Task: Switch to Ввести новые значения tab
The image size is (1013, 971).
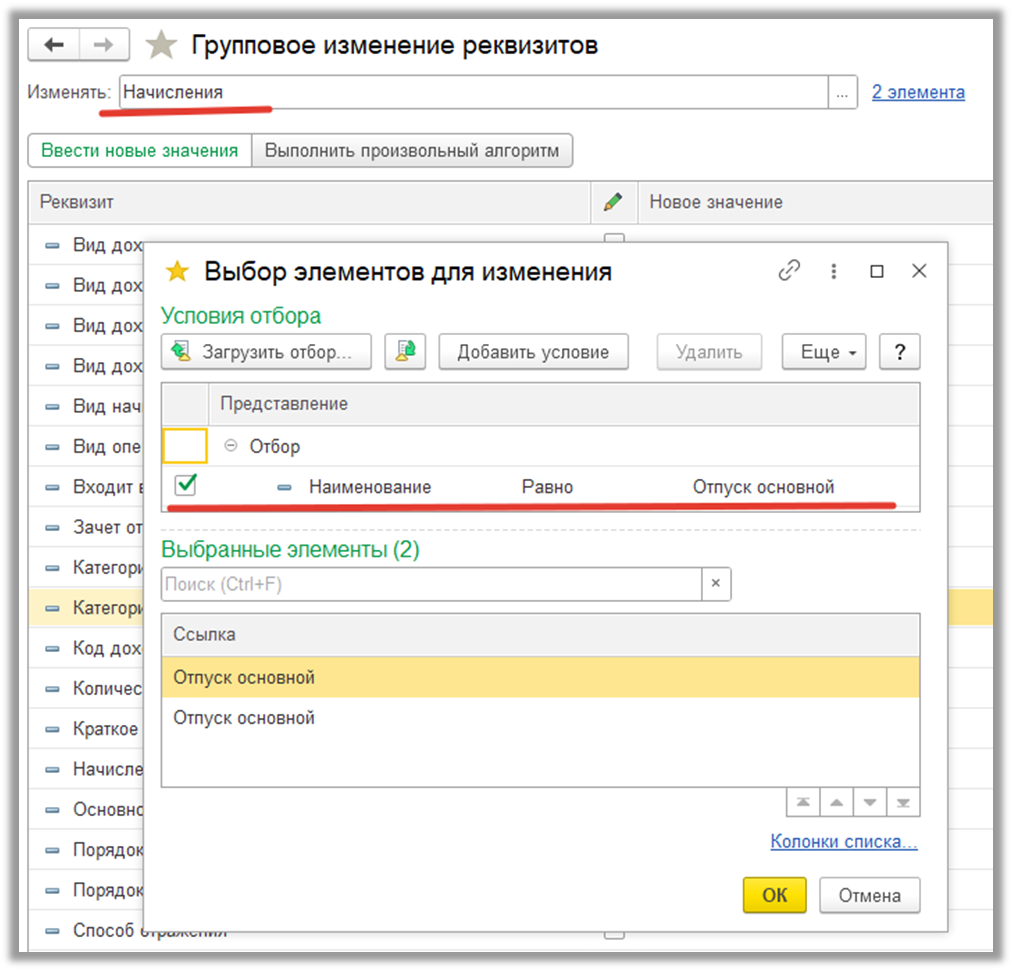Action: point(140,151)
